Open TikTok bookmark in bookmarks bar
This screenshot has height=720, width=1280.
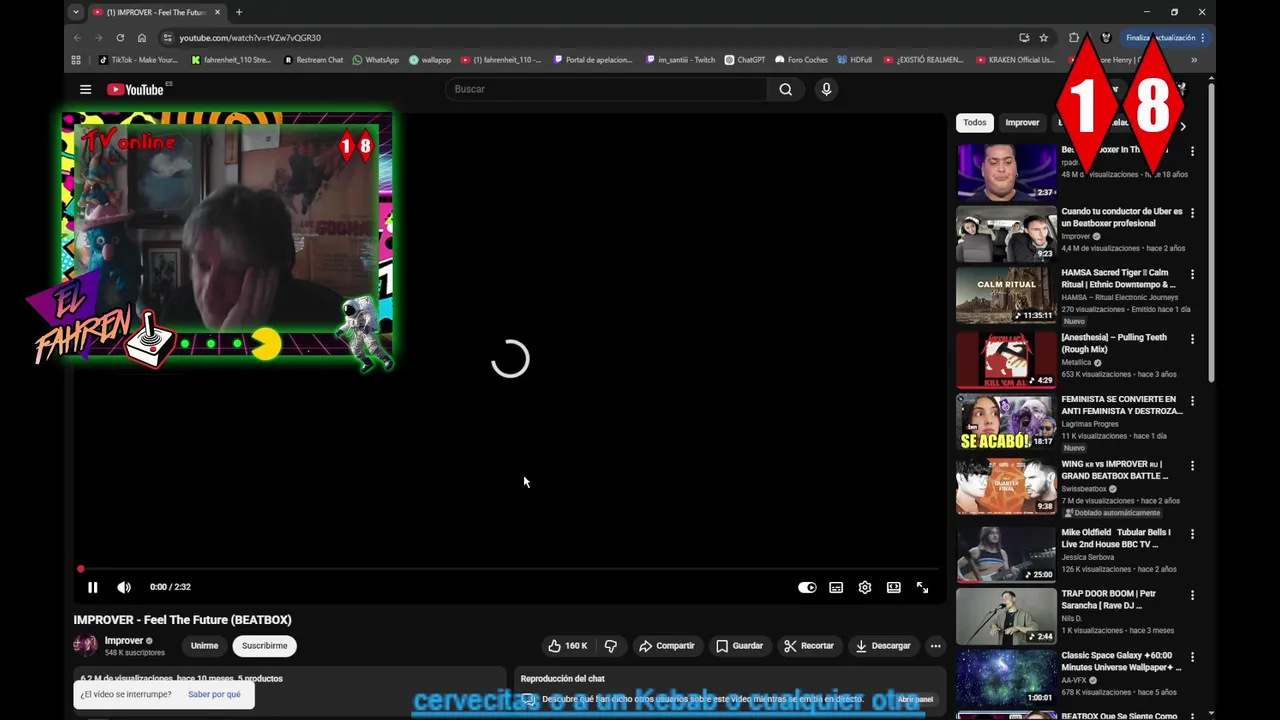coord(137,60)
